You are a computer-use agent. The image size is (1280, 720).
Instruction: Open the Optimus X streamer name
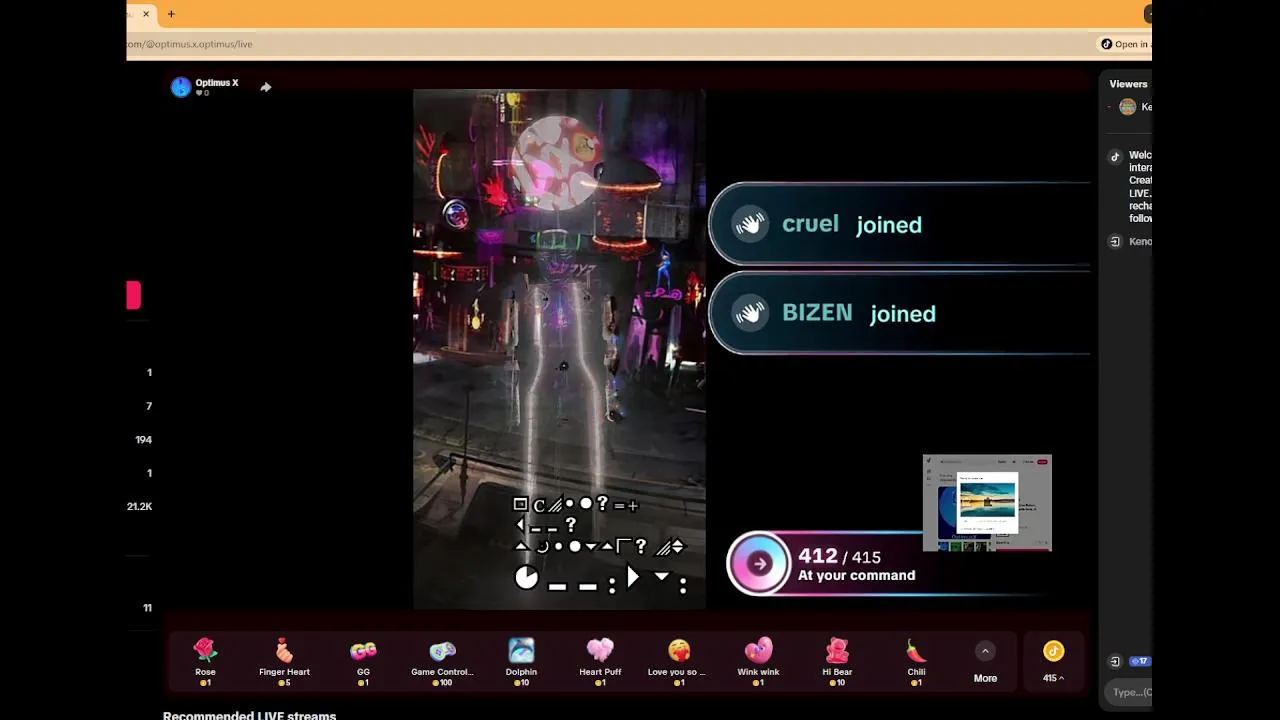pos(217,83)
